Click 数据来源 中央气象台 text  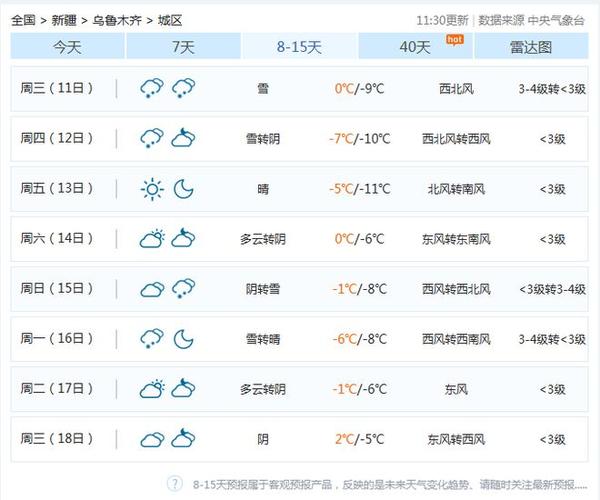coord(532,20)
